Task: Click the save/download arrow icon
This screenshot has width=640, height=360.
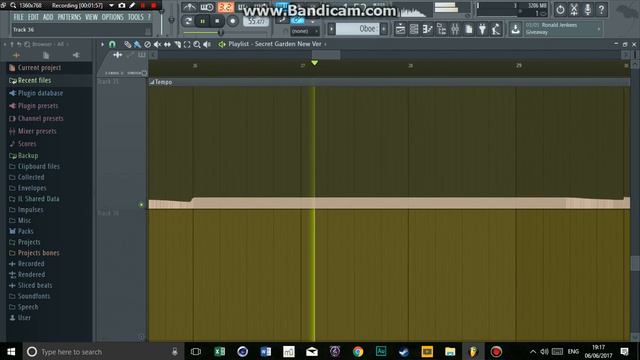Action: pos(515,29)
